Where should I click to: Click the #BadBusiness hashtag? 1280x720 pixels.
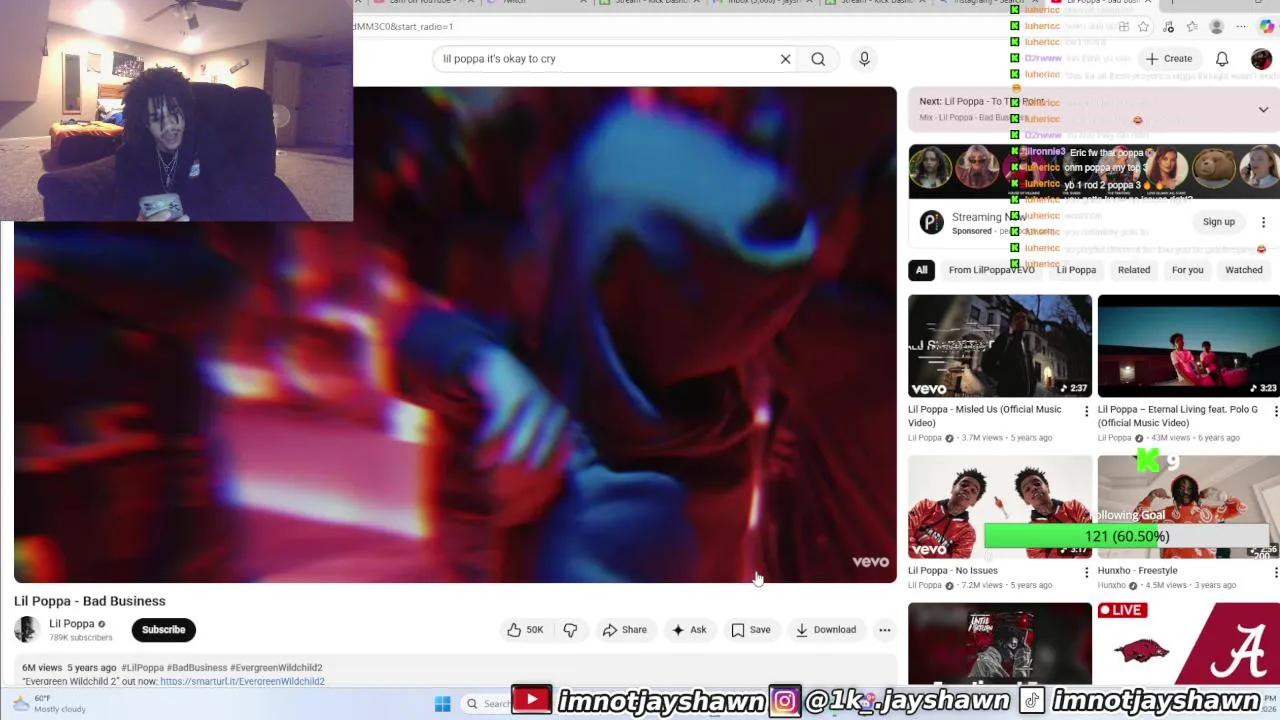pyautogui.click(x=197, y=668)
